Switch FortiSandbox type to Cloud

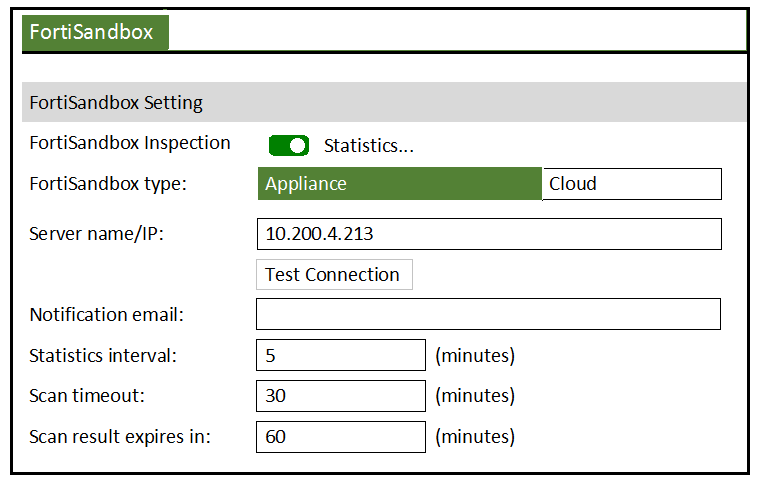[x=632, y=184]
